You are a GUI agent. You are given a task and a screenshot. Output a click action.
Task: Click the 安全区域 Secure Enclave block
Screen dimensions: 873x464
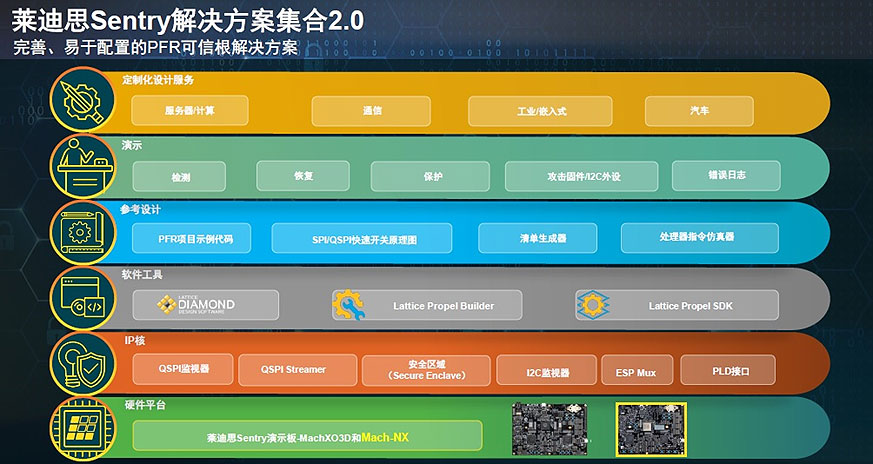coord(425,370)
